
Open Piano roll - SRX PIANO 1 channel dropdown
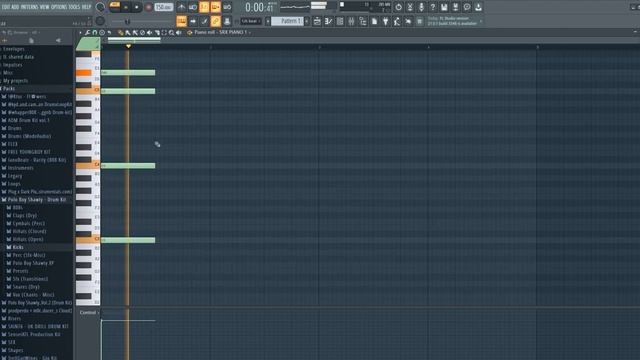221,32
